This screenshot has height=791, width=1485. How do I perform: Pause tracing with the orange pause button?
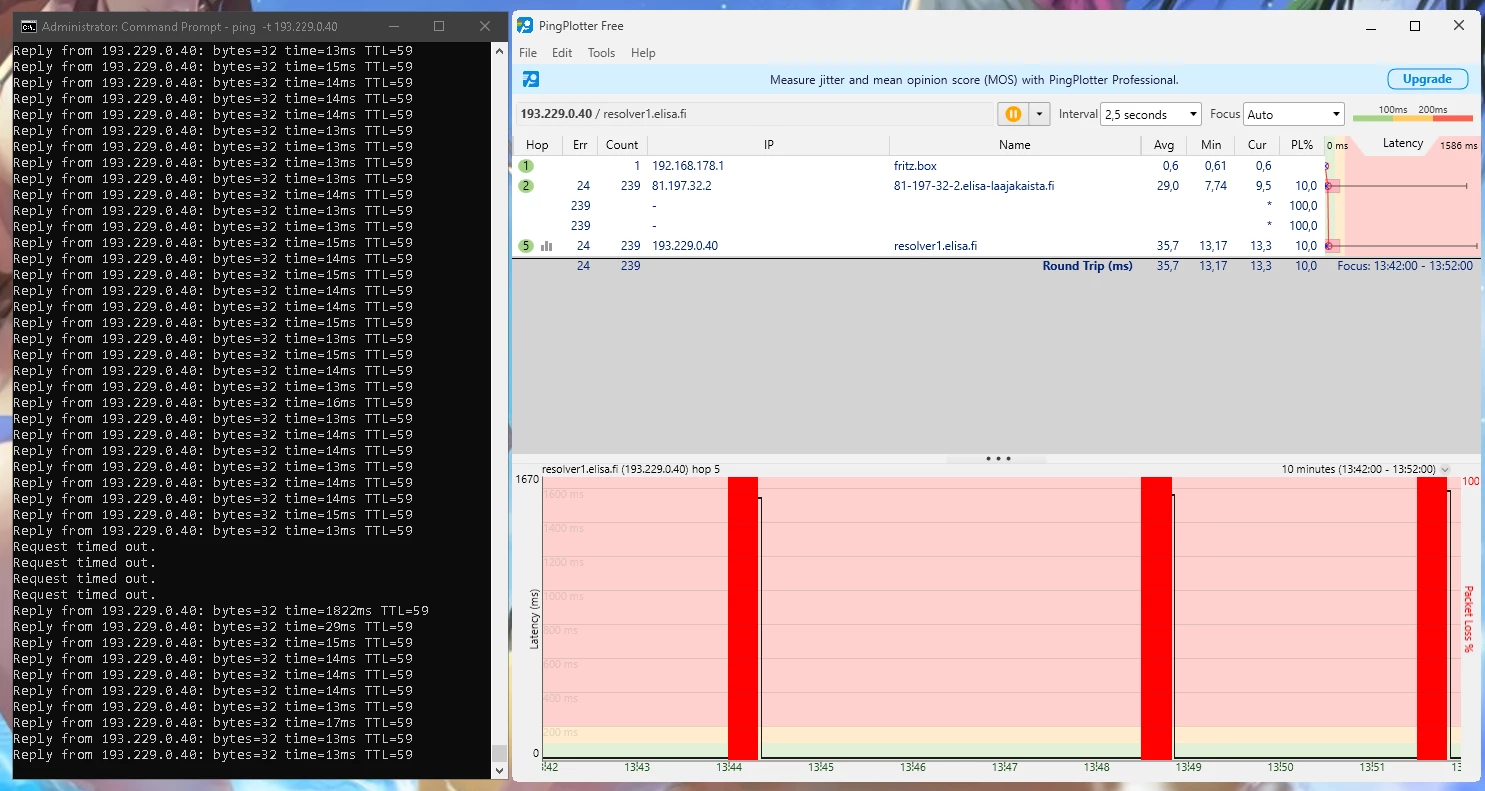pos(1013,114)
